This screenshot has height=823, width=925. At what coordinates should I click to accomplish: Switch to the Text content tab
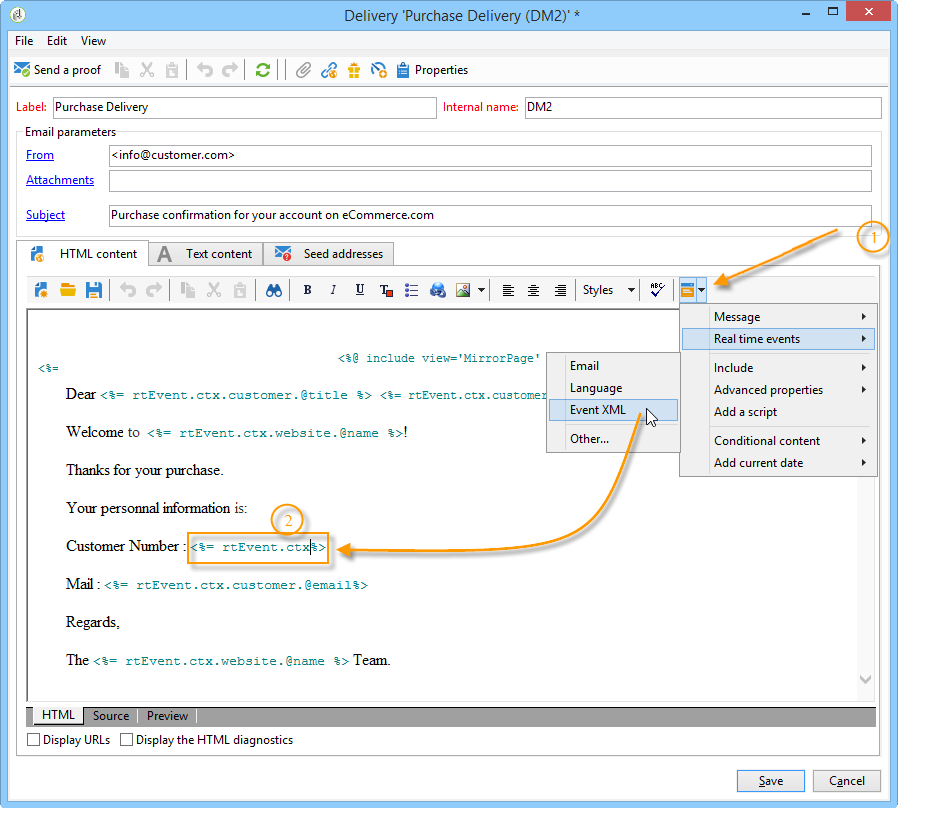205,254
